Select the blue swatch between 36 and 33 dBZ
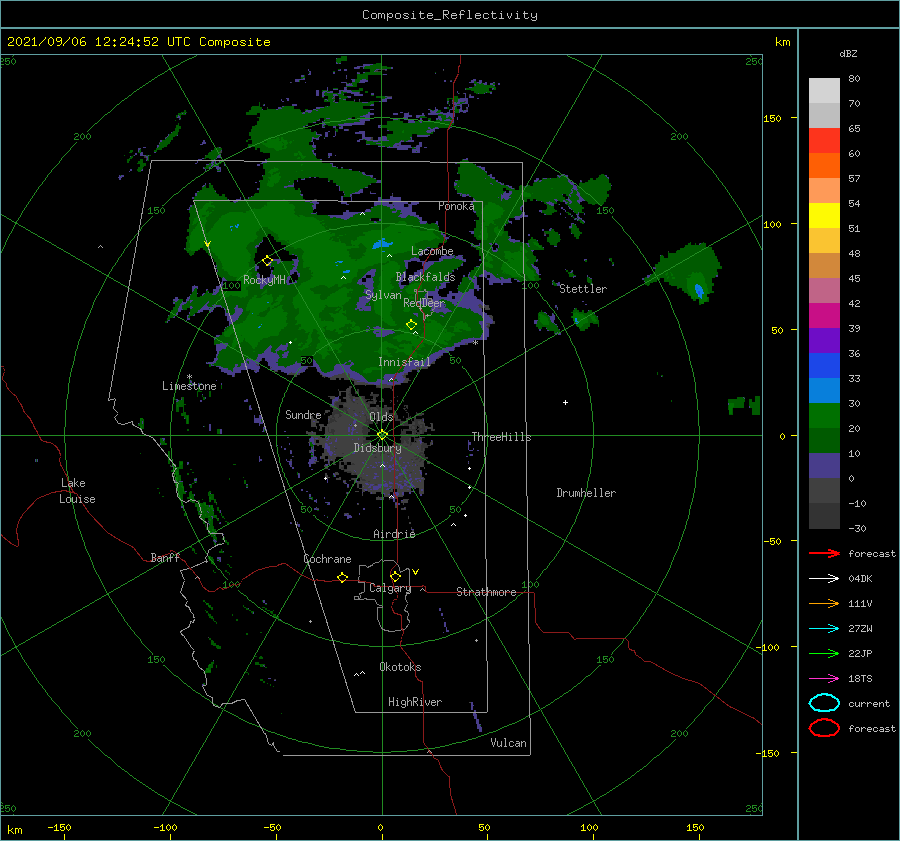This screenshot has width=900, height=841. pyautogui.click(x=824, y=366)
